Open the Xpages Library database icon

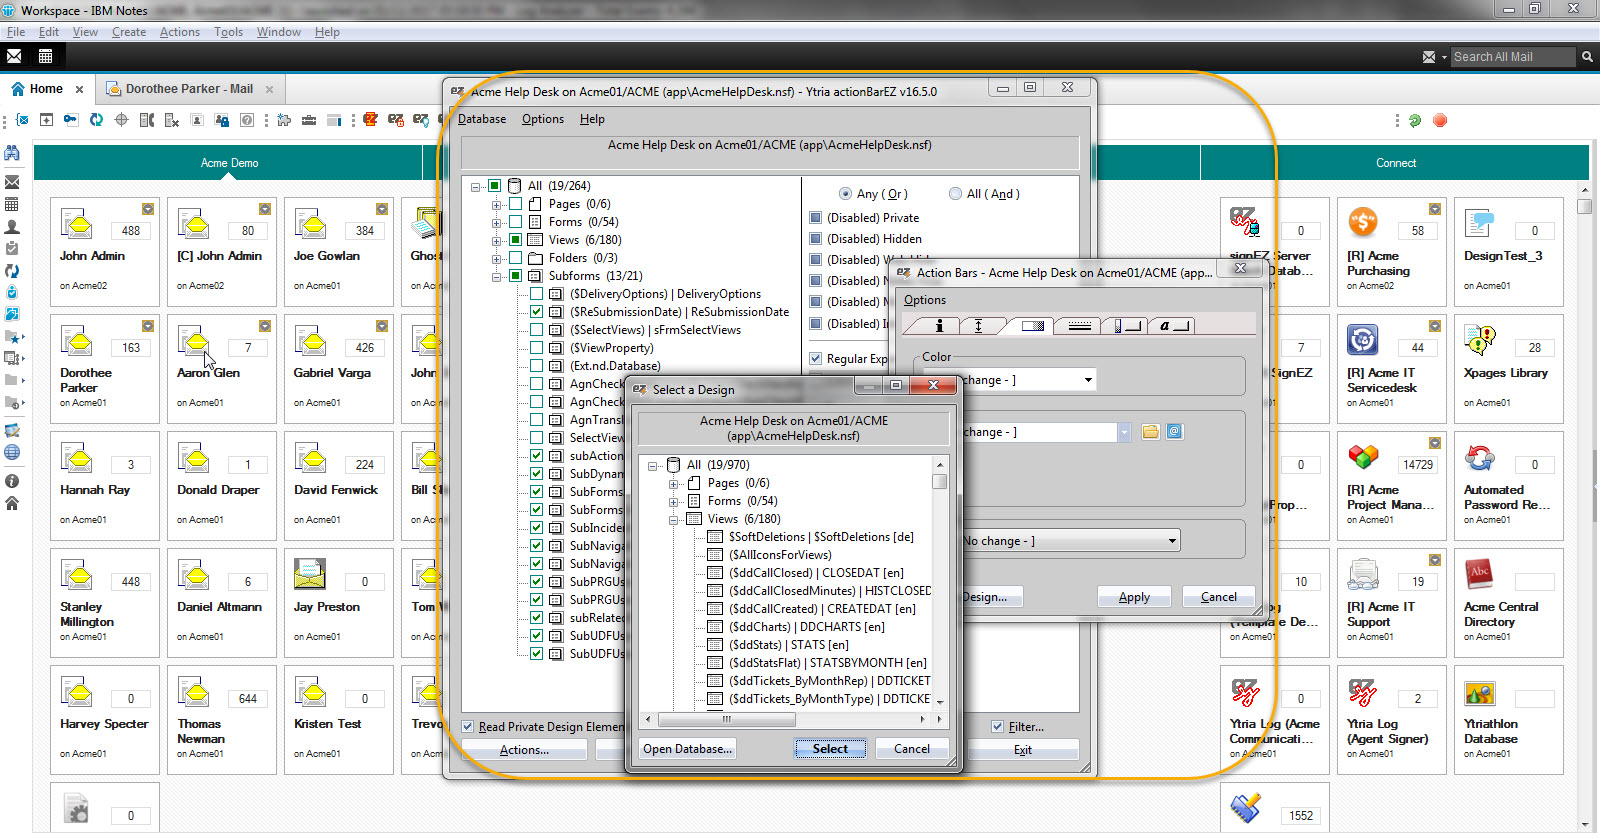pos(1509,368)
